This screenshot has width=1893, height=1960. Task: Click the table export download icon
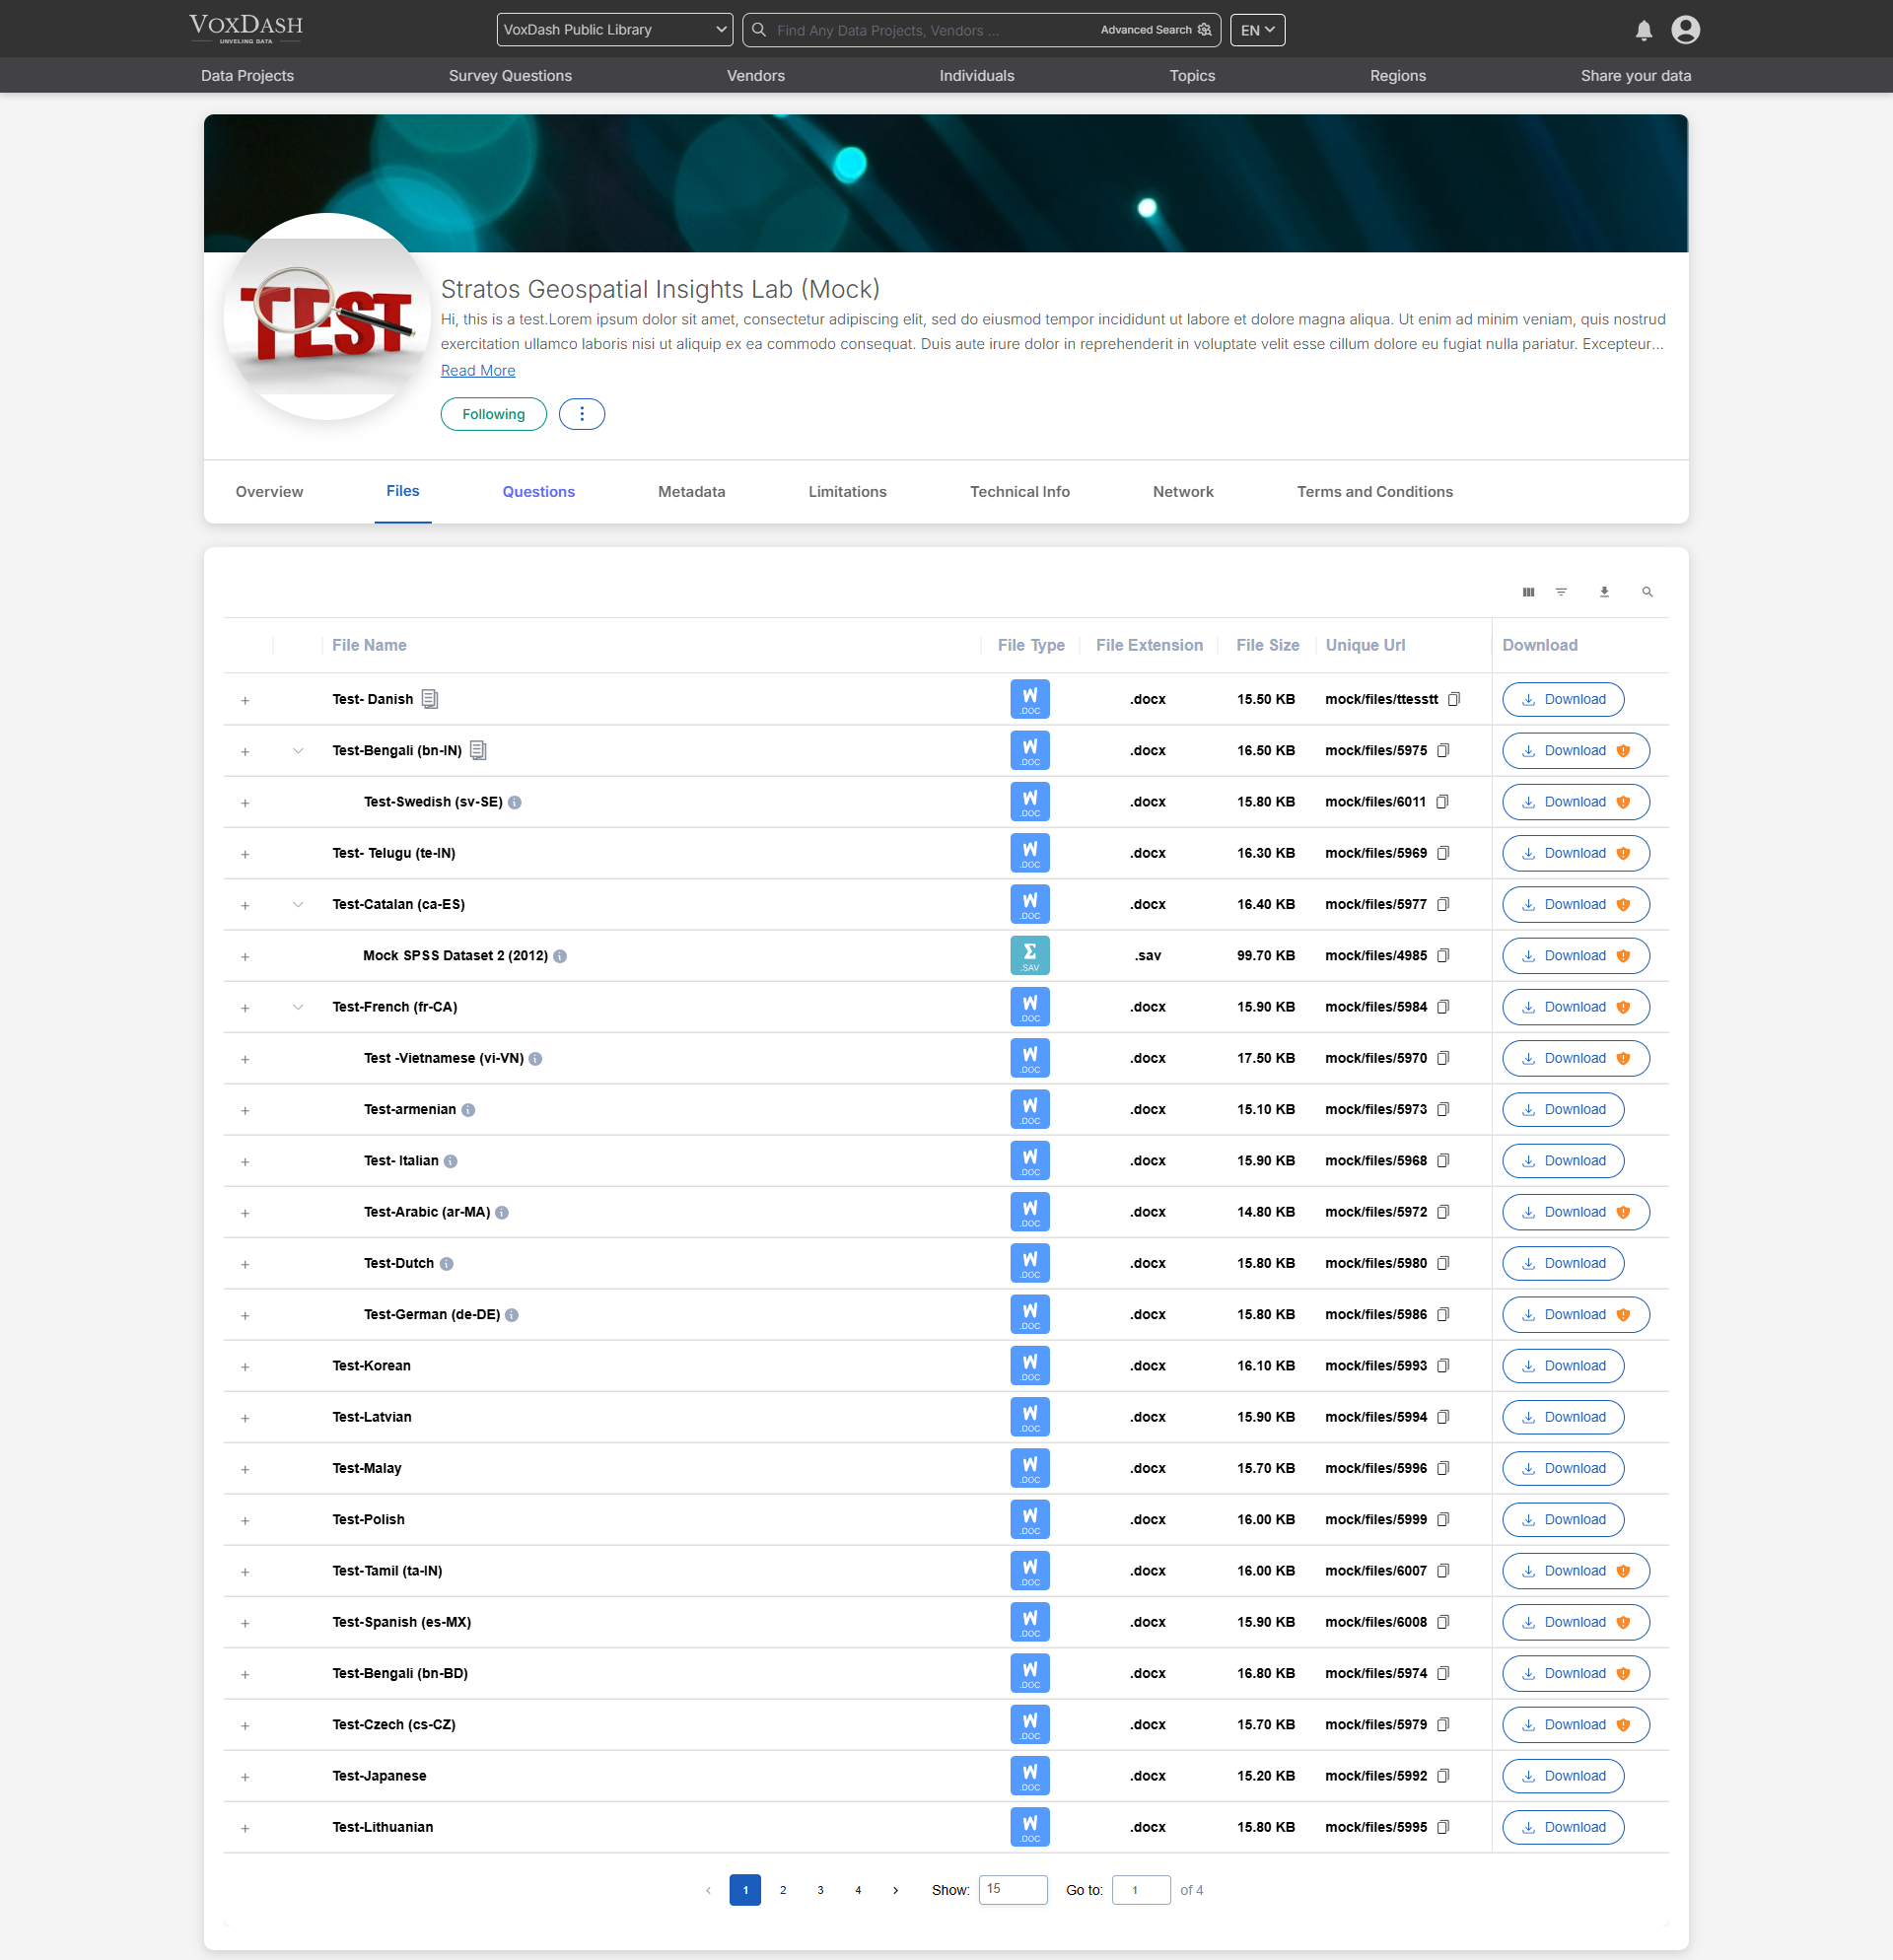(x=1604, y=592)
